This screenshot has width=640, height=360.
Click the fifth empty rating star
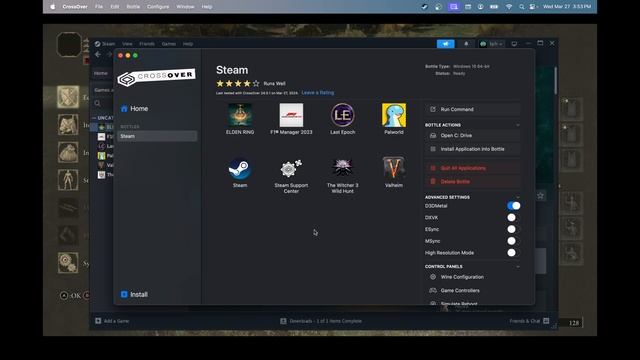(256, 83)
